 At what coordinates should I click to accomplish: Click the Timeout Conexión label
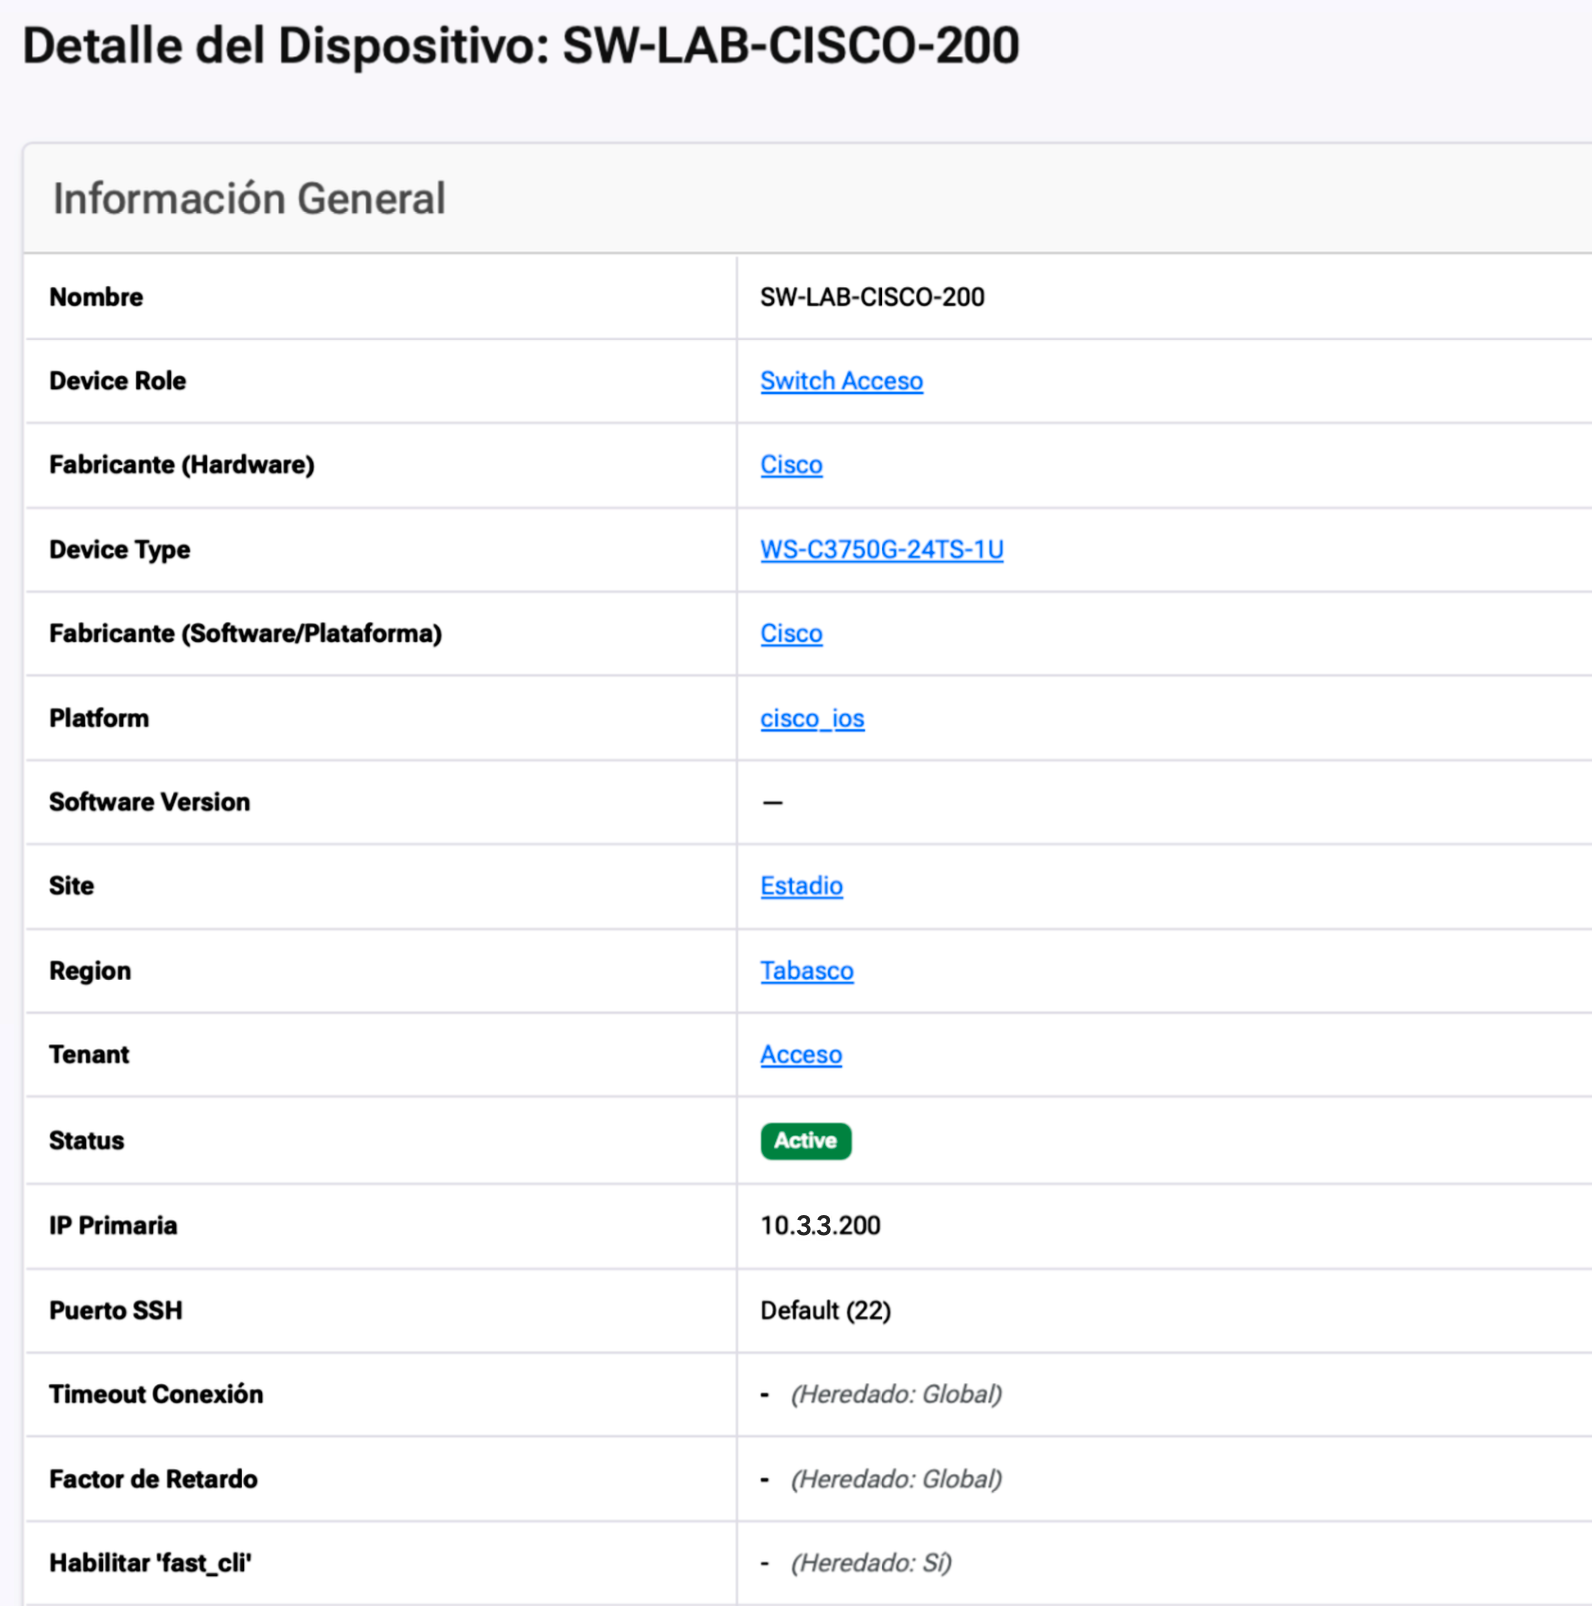[156, 1395]
